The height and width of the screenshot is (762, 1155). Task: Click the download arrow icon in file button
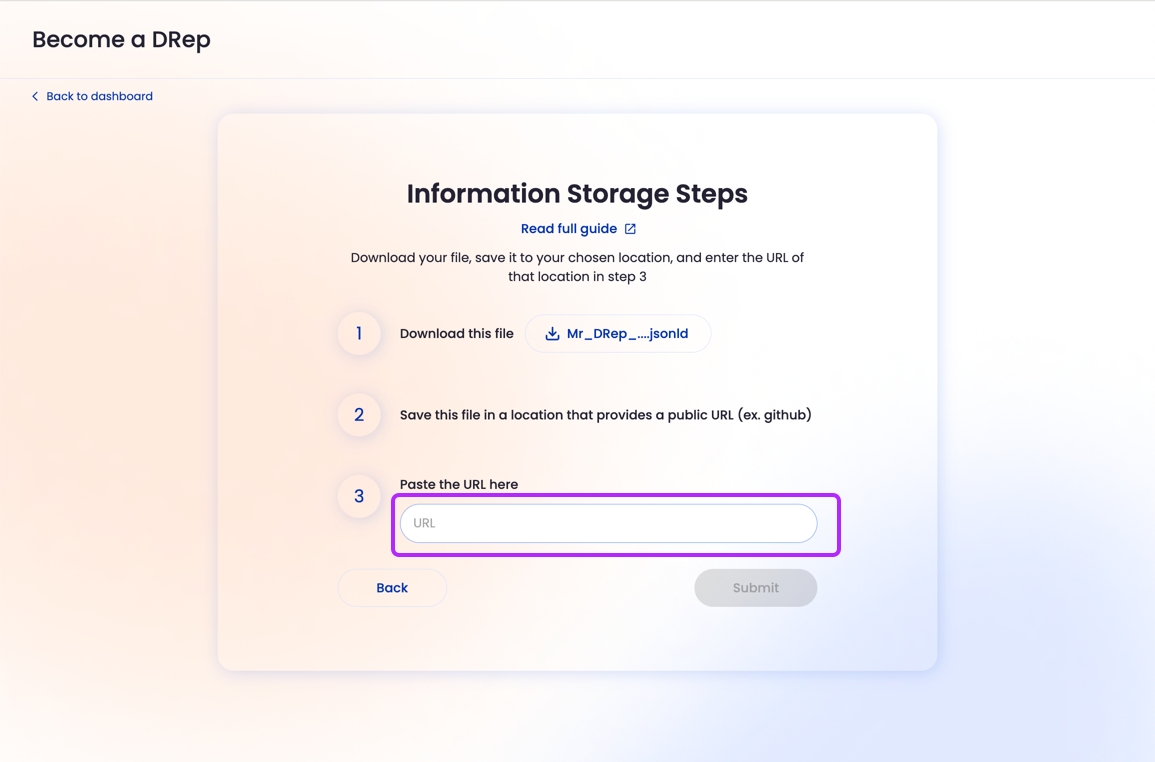coord(552,334)
